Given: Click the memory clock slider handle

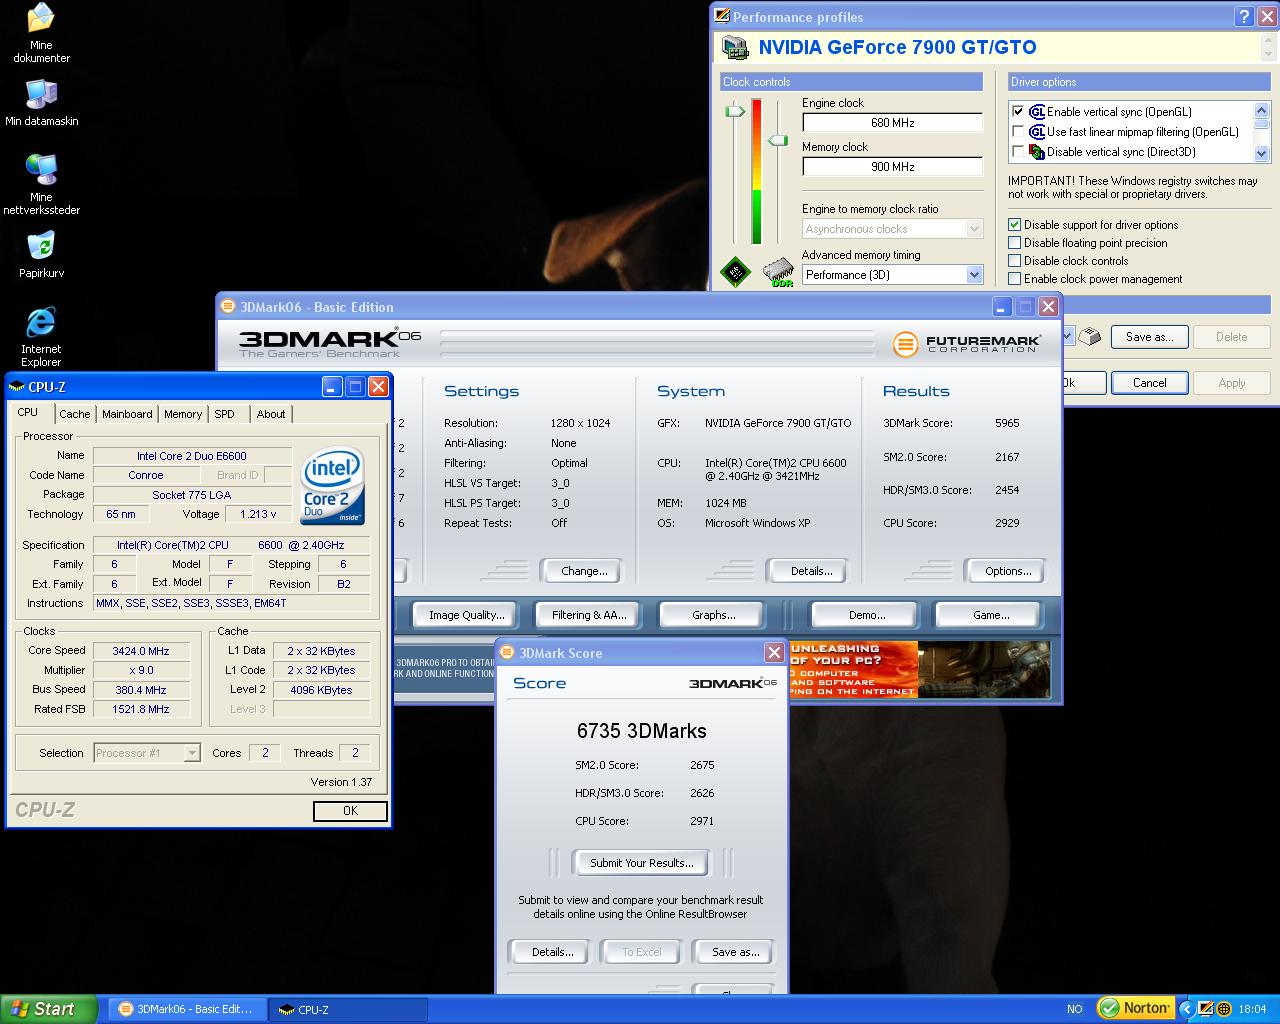Looking at the screenshot, I should pos(777,141).
